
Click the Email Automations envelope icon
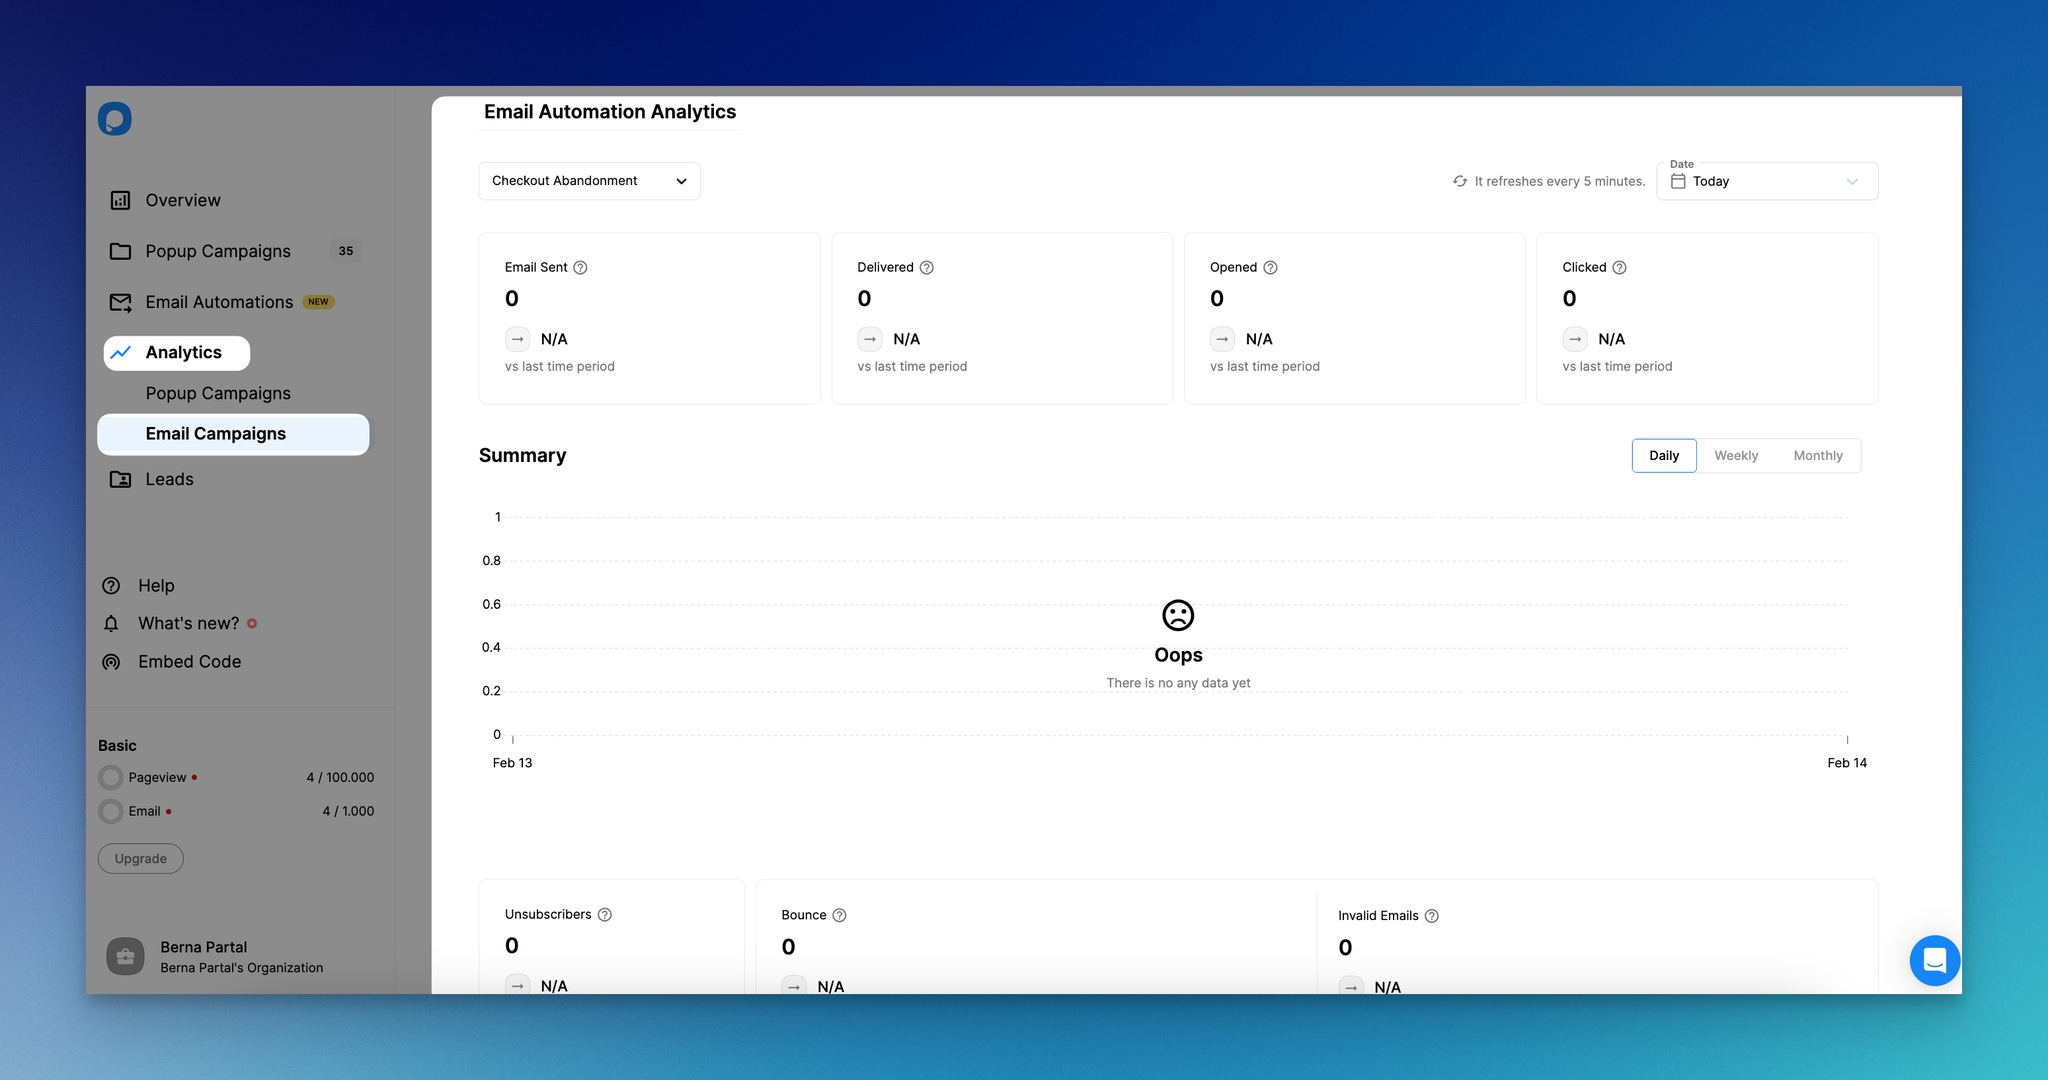click(x=120, y=302)
